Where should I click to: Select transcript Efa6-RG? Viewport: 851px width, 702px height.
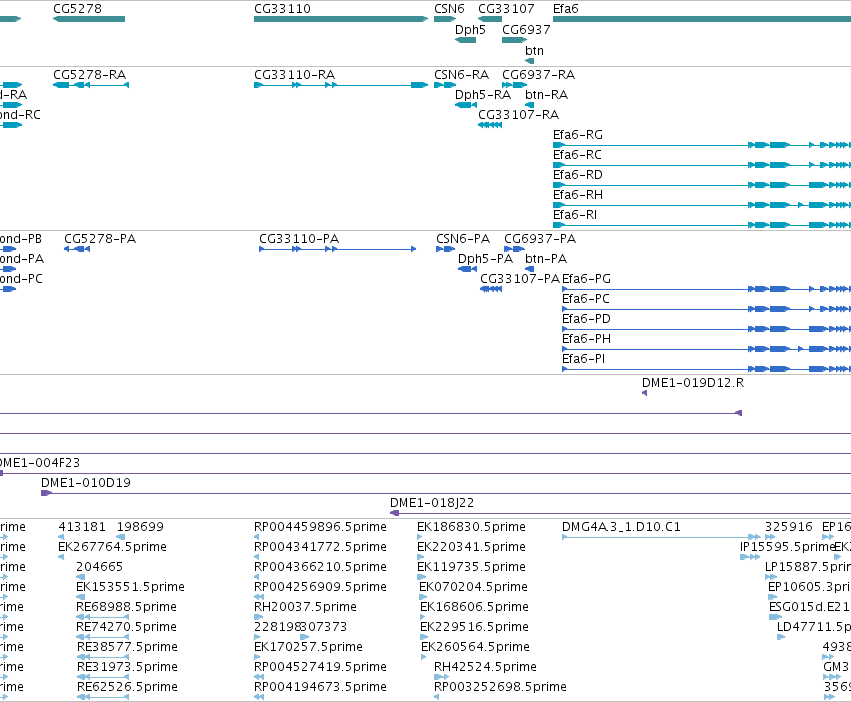(x=702, y=145)
